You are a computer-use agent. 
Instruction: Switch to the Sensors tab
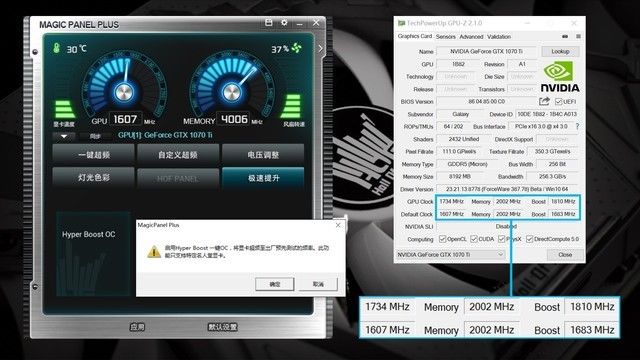(x=446, y=37)
